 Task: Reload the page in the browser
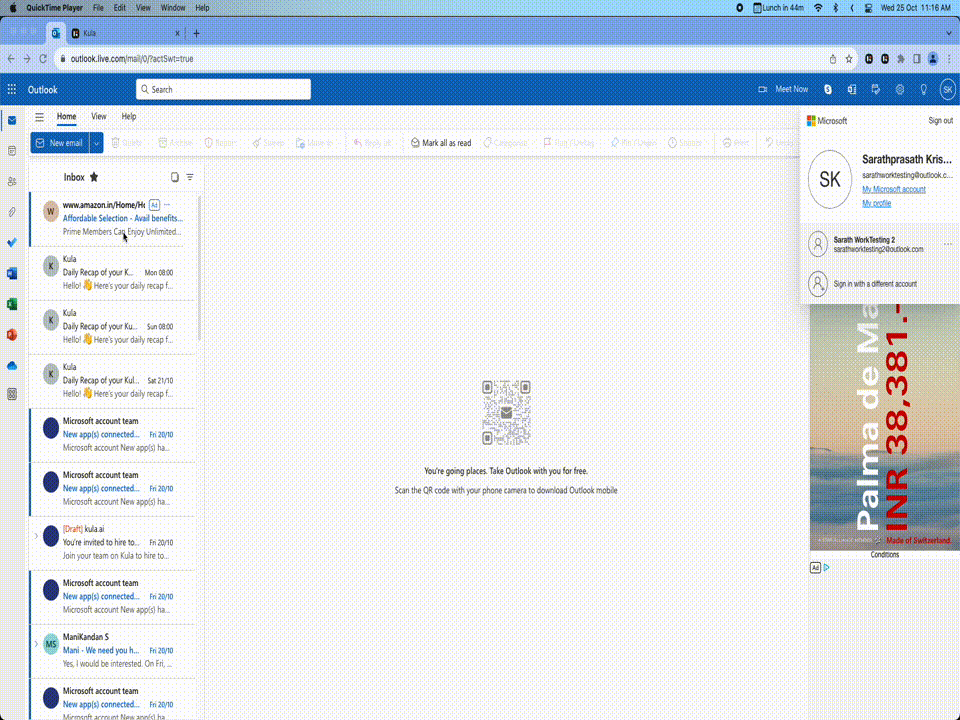tap(43, 59)
